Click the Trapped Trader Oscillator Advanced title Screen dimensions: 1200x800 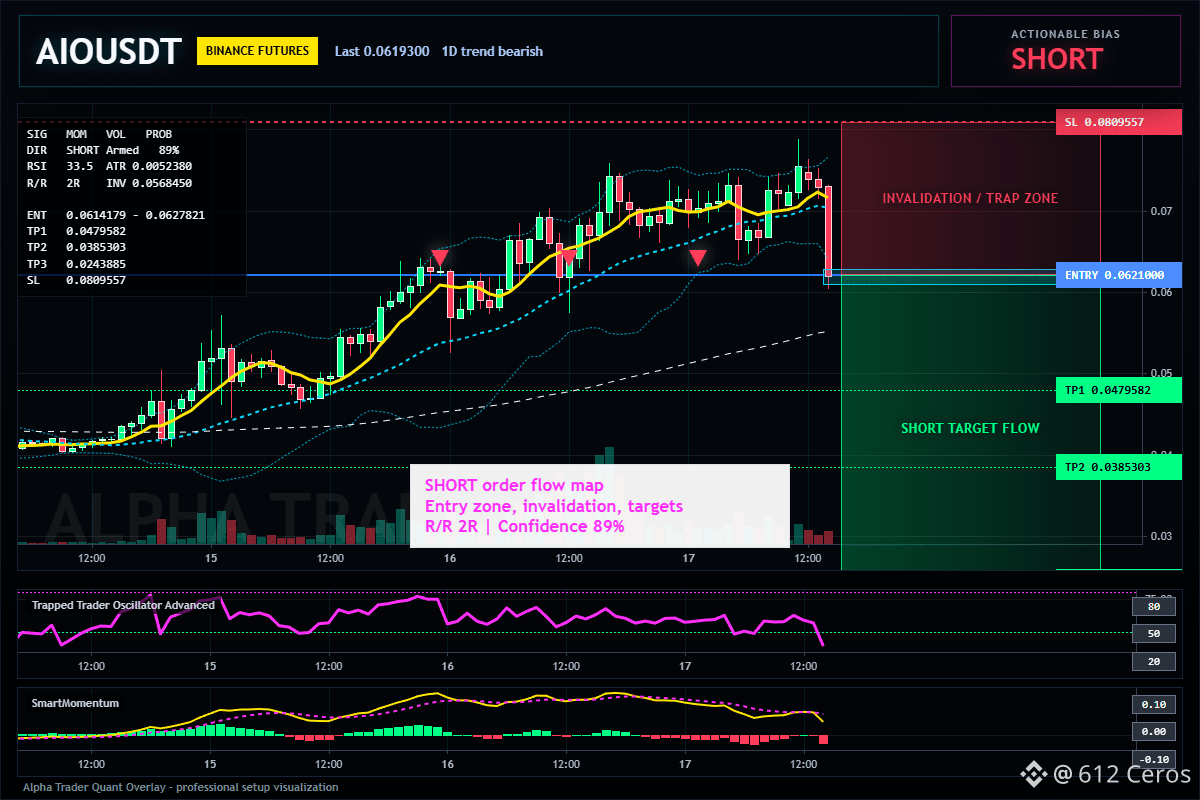[123, 605]
